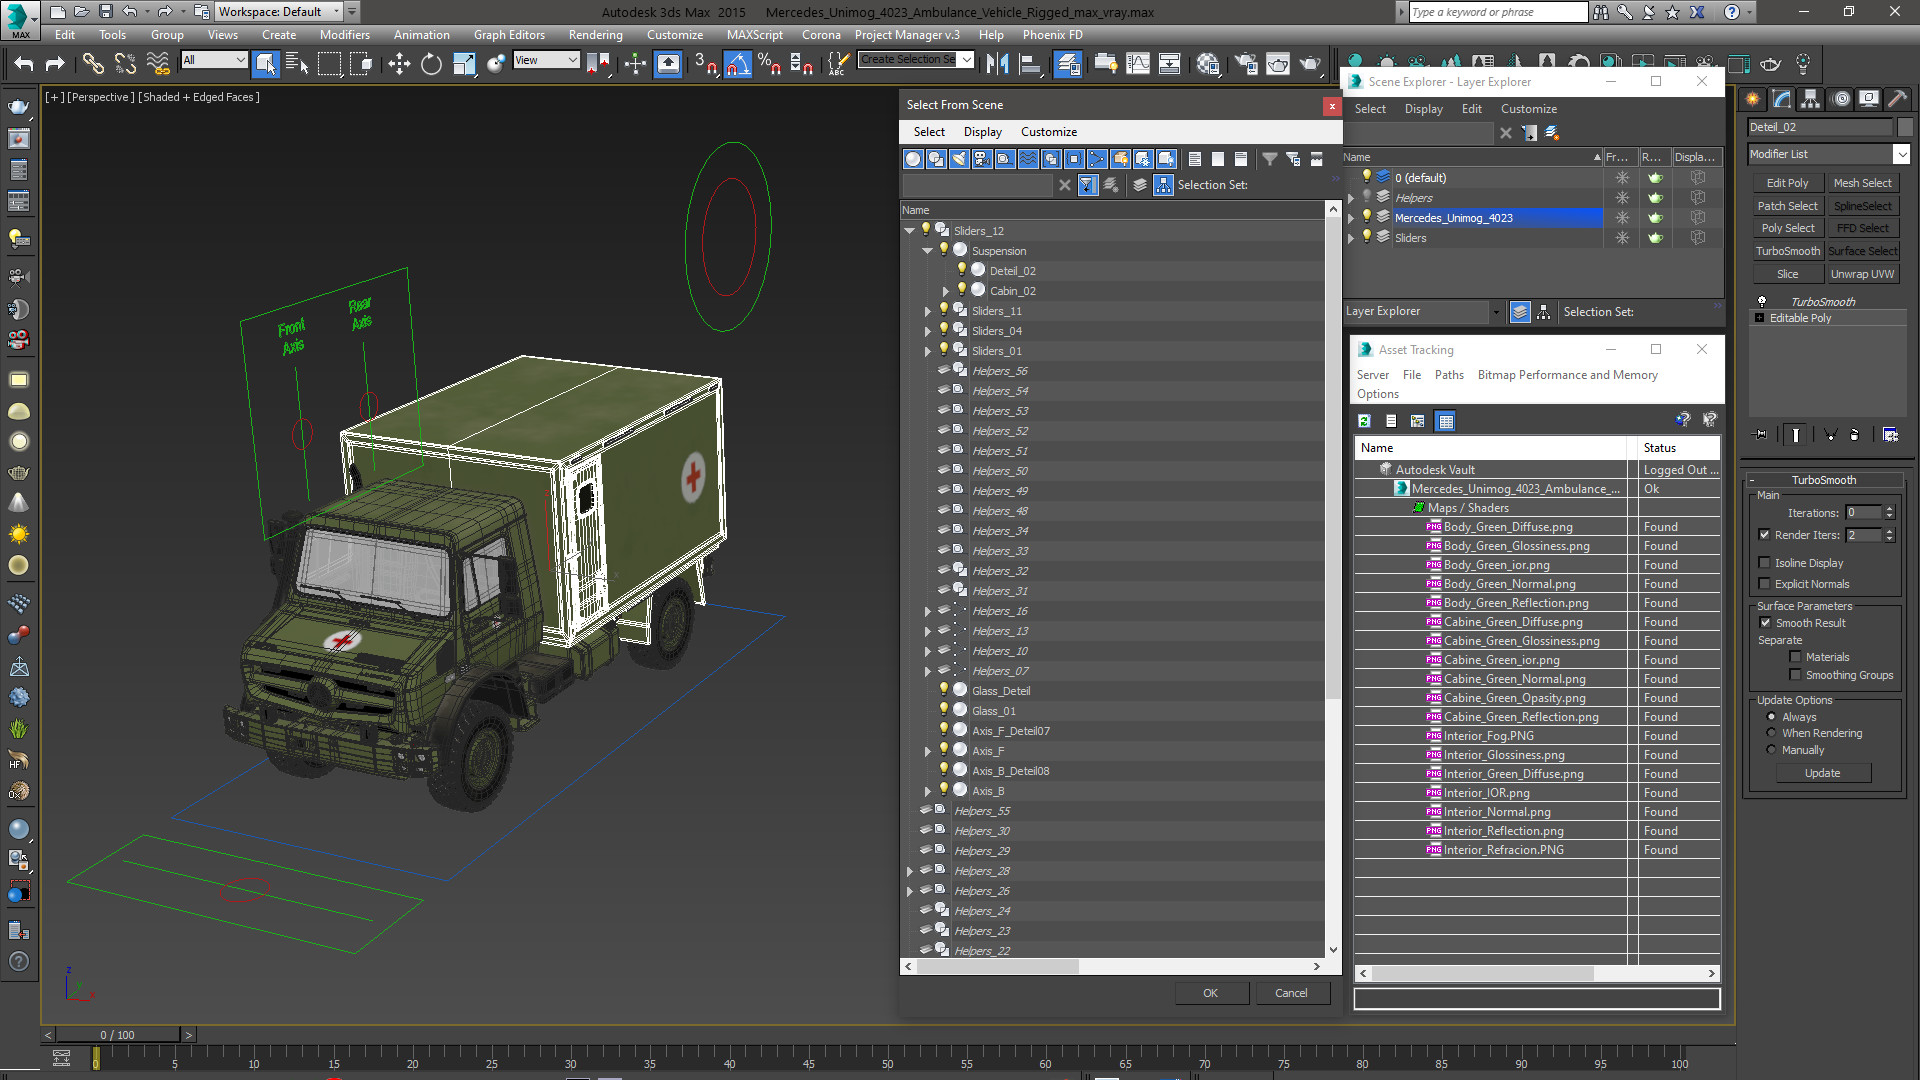Viewport: 1920px width, 1080px height.
Task: Click the Iterations spinner arrows
Action: [1889, 512]
